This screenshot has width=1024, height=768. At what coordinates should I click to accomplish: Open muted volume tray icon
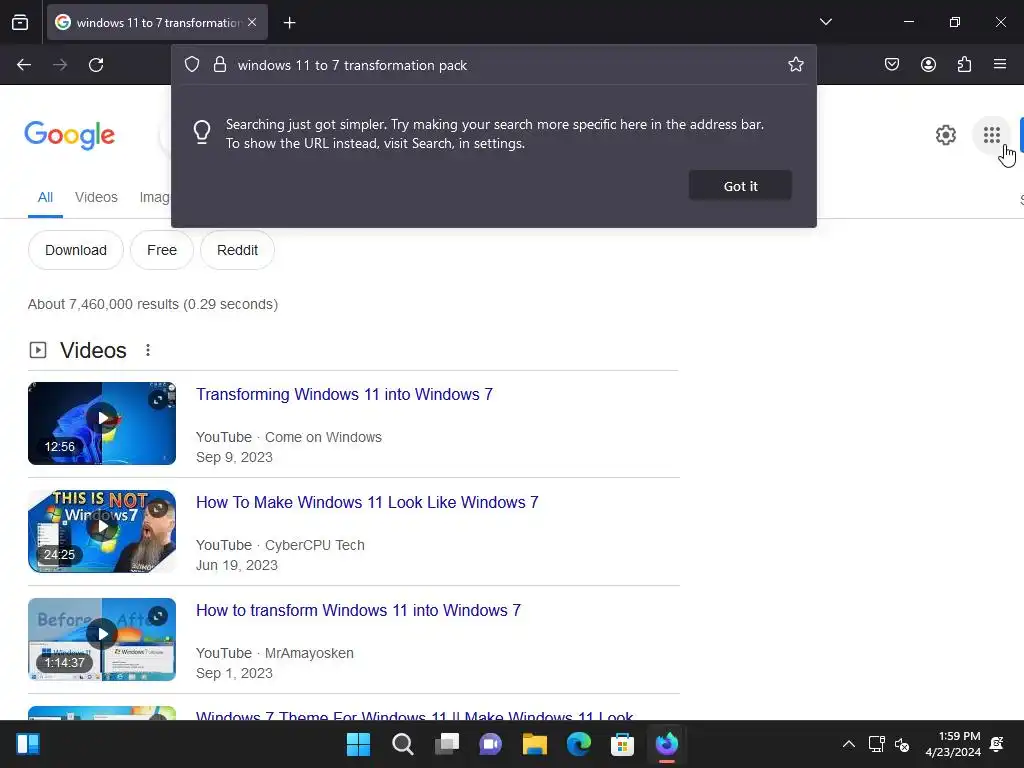tap(902, 744)
